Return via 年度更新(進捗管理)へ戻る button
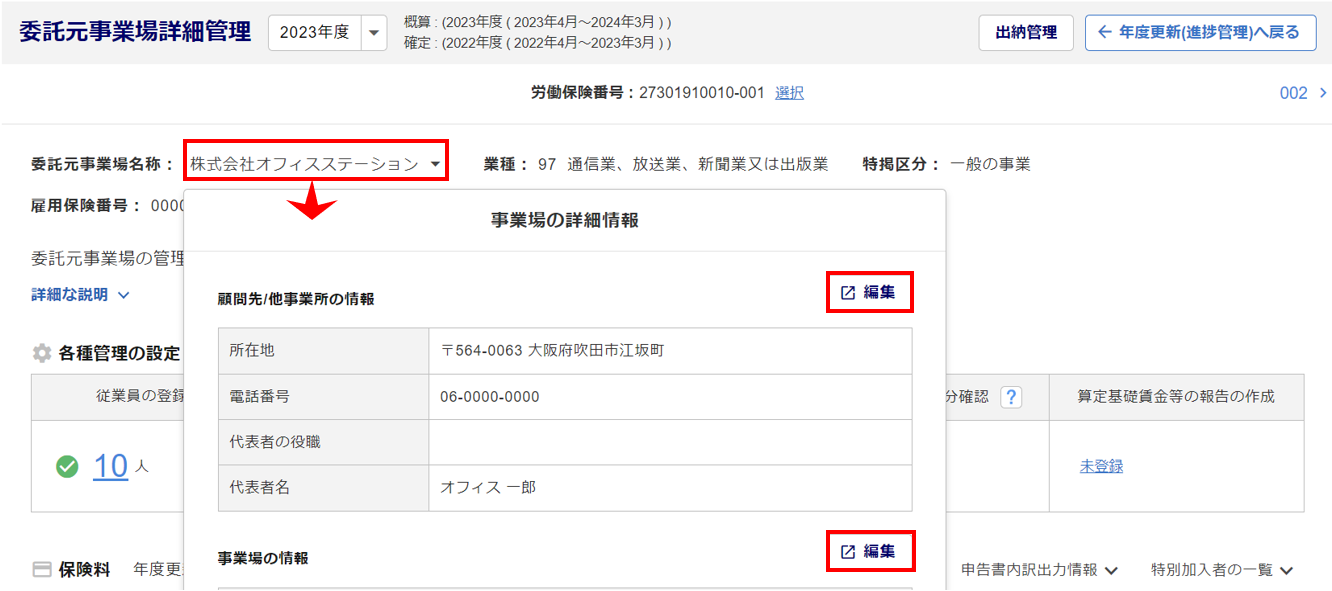 click(1200, 32)
